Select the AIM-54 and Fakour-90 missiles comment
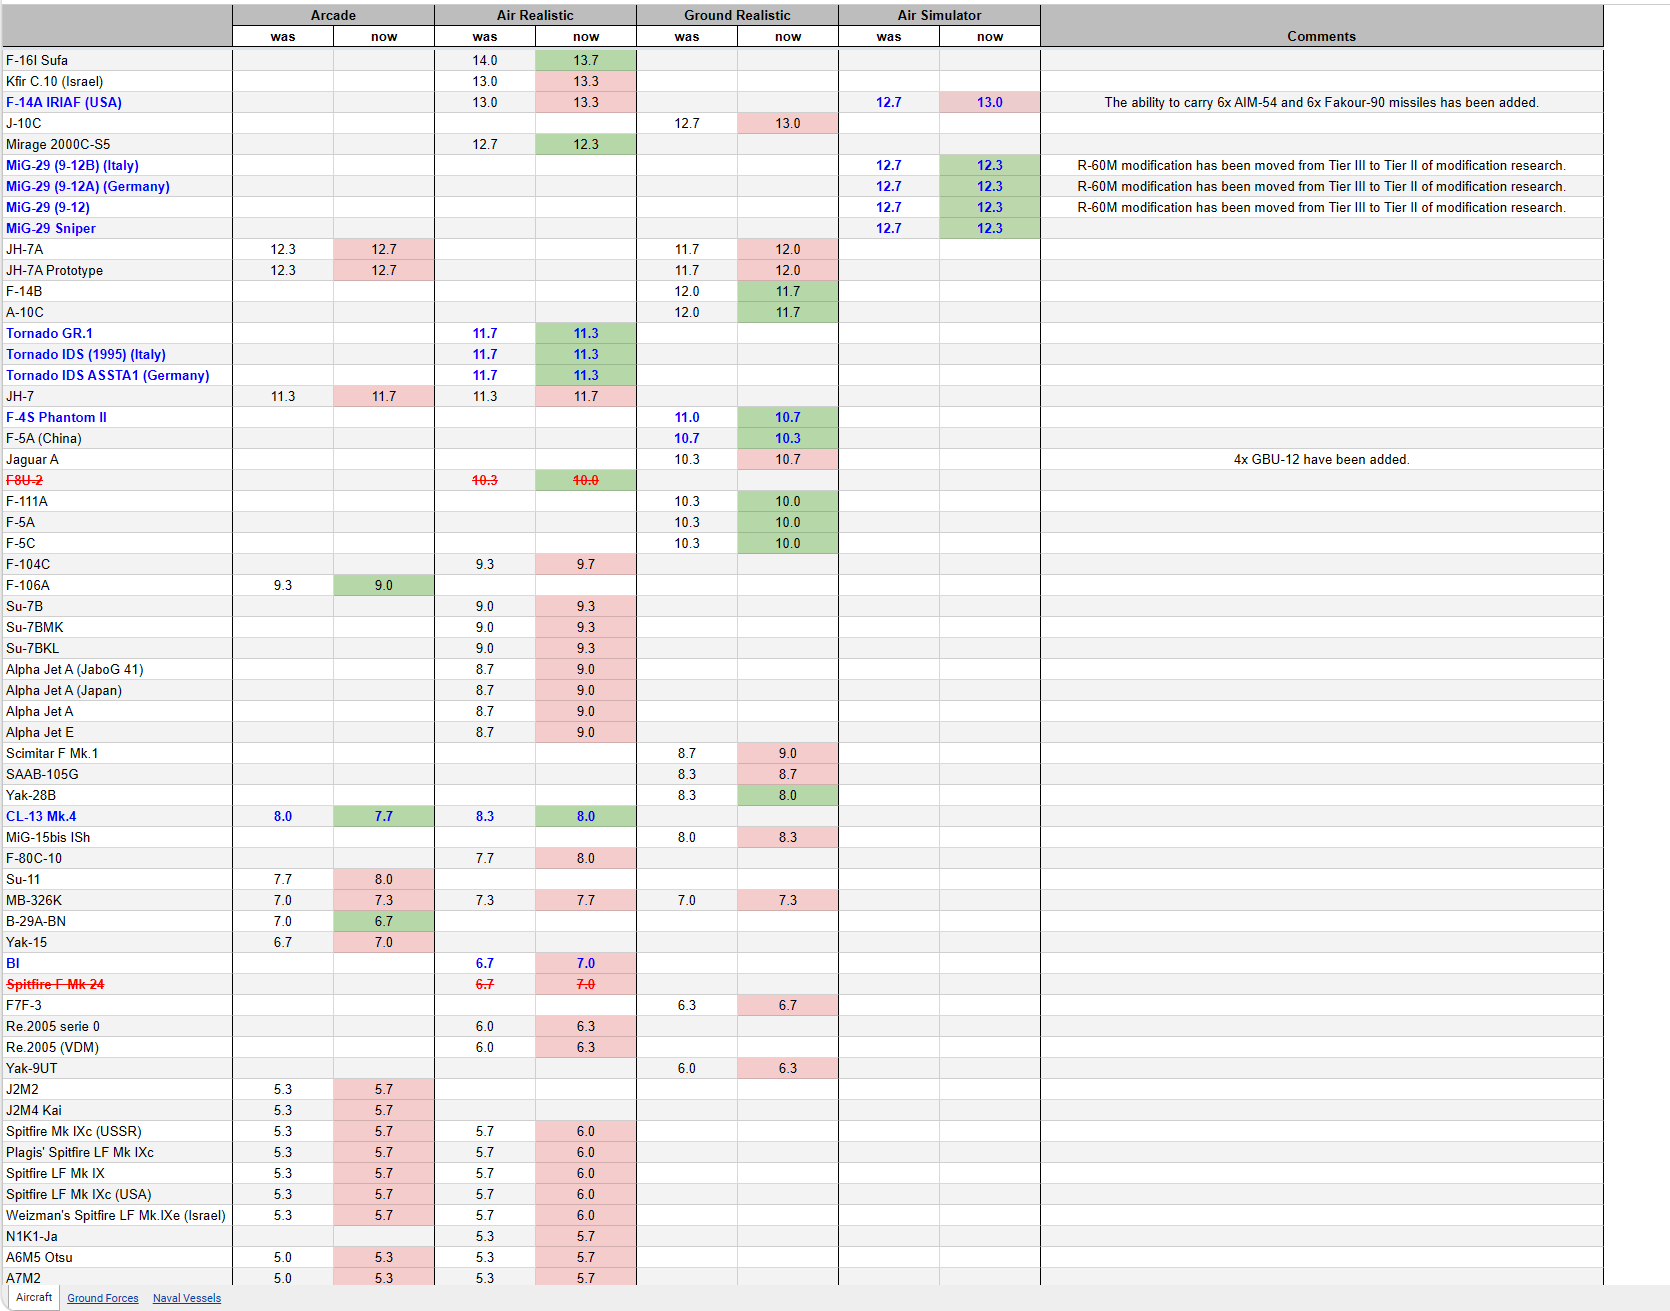The height and width of the screenshot is (1311, 1670). pyautogui.click(x=1321, y=102)
